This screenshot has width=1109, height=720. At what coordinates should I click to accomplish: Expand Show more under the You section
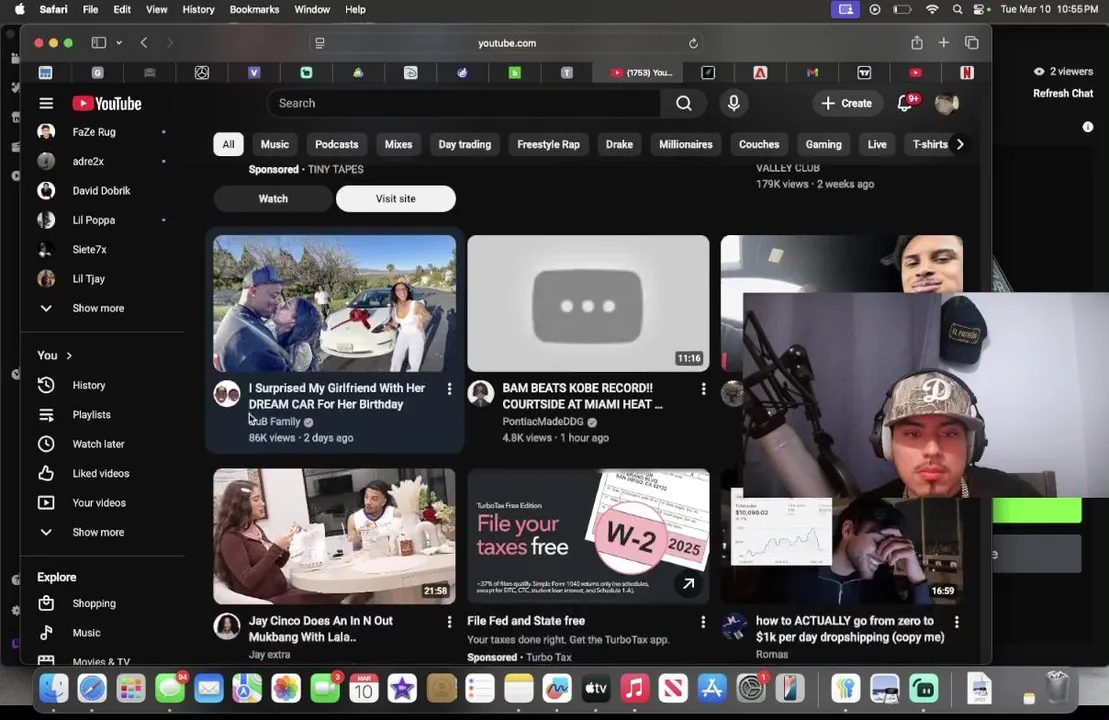[98, 533]
